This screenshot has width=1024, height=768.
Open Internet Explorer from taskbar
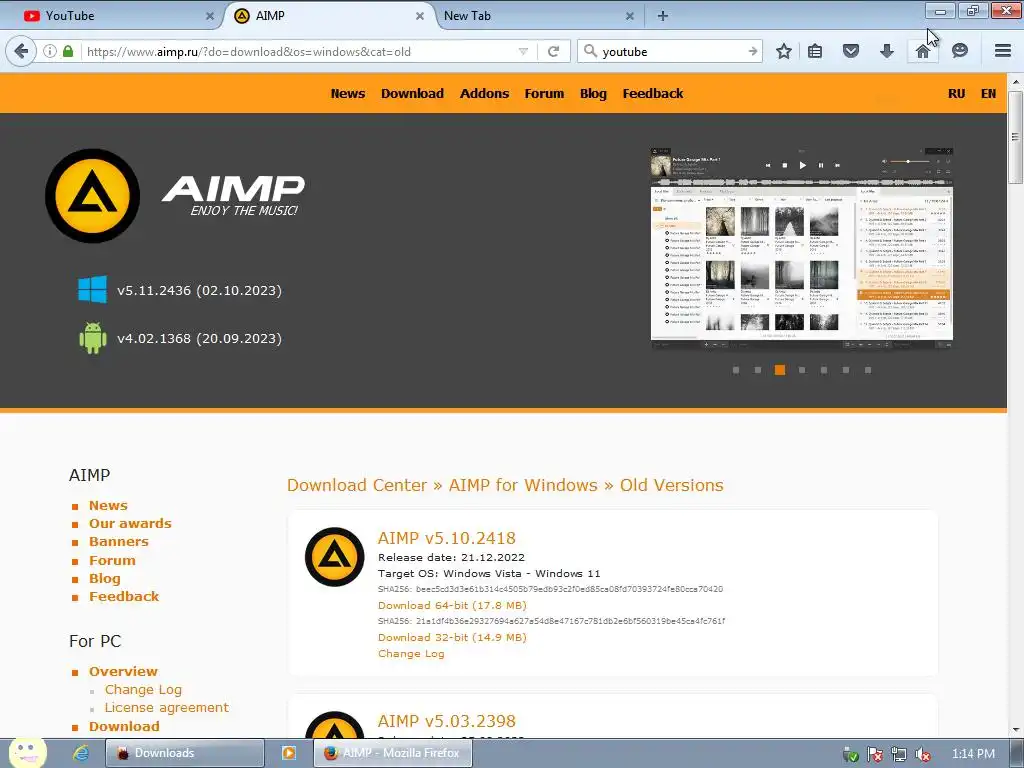pos(80,753)
